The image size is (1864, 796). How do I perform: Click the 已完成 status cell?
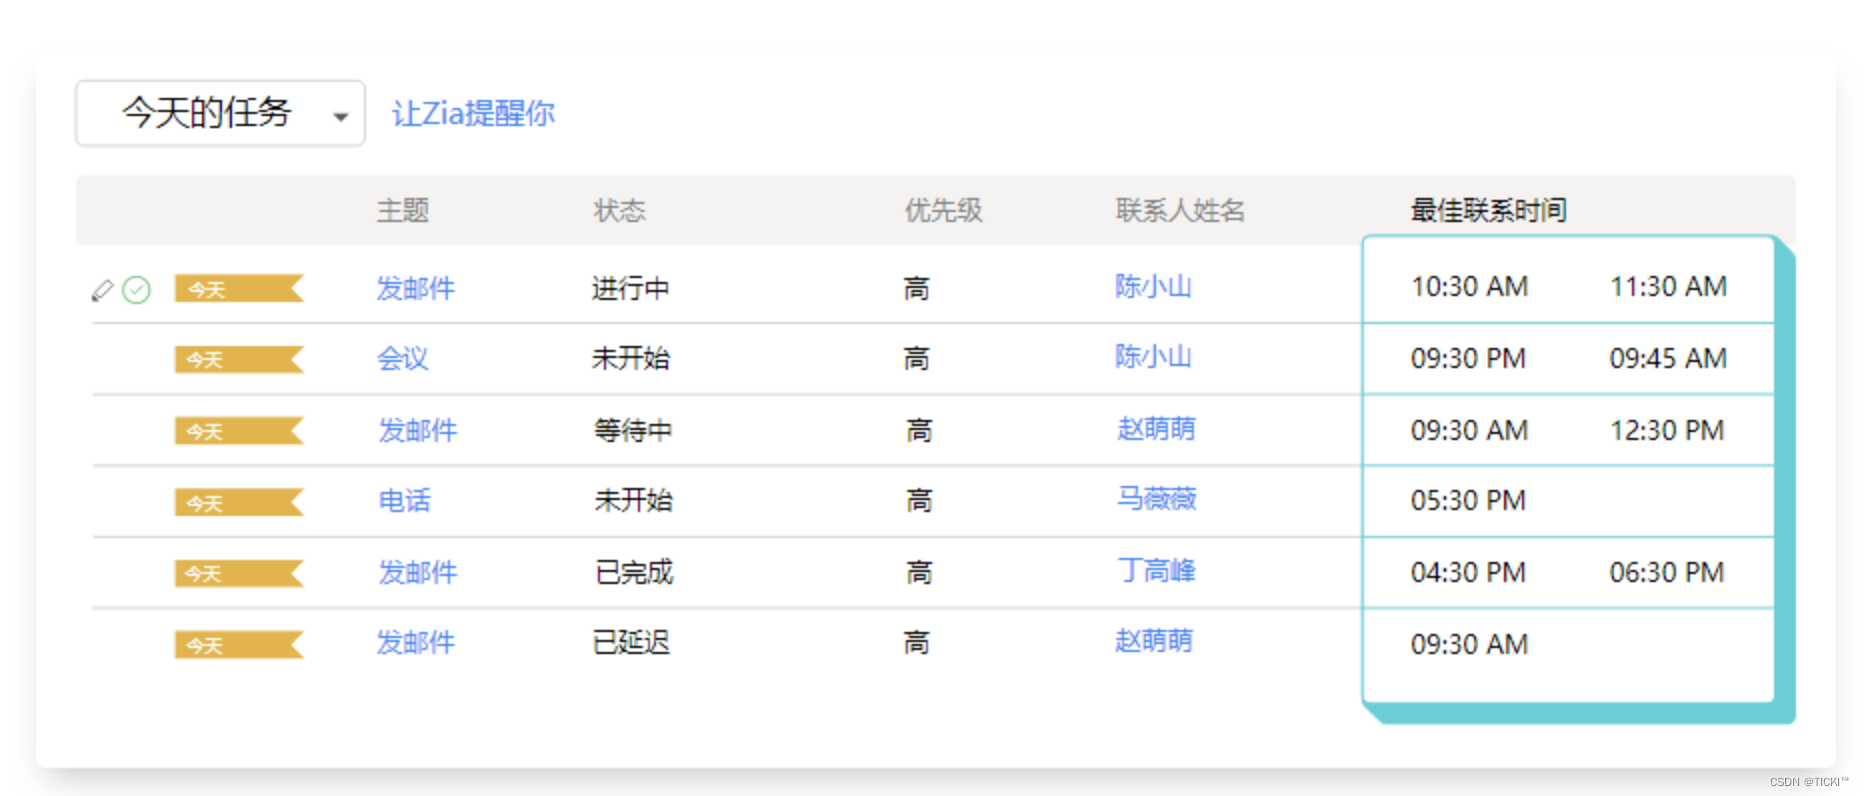(x=634, y=572)
